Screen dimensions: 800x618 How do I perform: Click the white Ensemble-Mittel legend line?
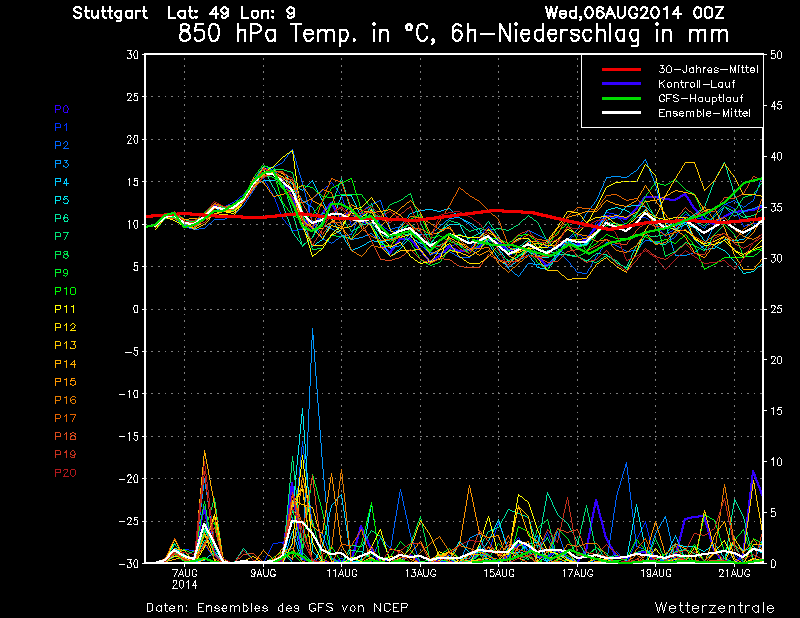pyautogui.click(x=620, y=114)
